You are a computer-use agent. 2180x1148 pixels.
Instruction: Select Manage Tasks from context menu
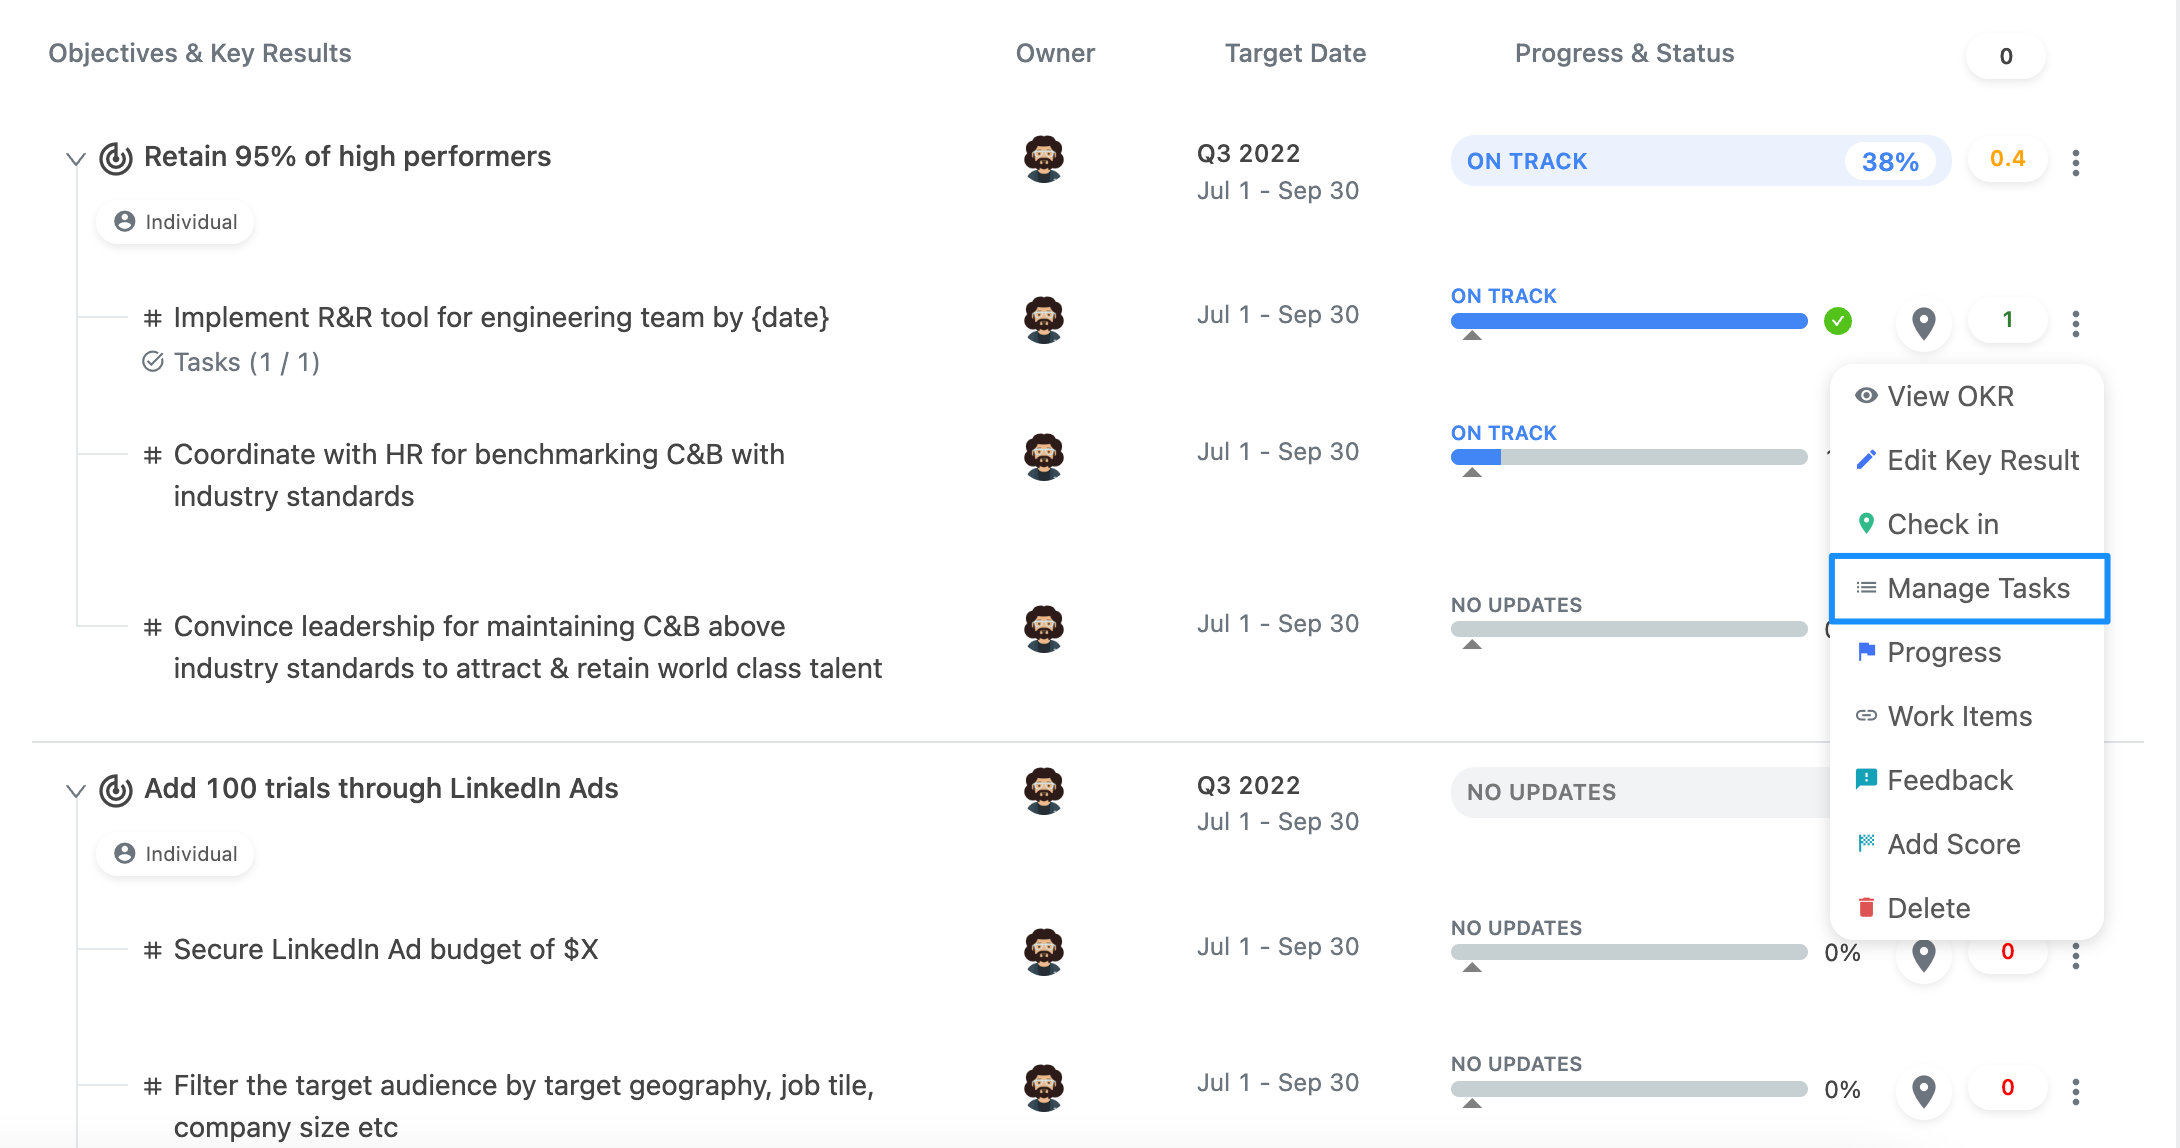tap(1969, 588)
